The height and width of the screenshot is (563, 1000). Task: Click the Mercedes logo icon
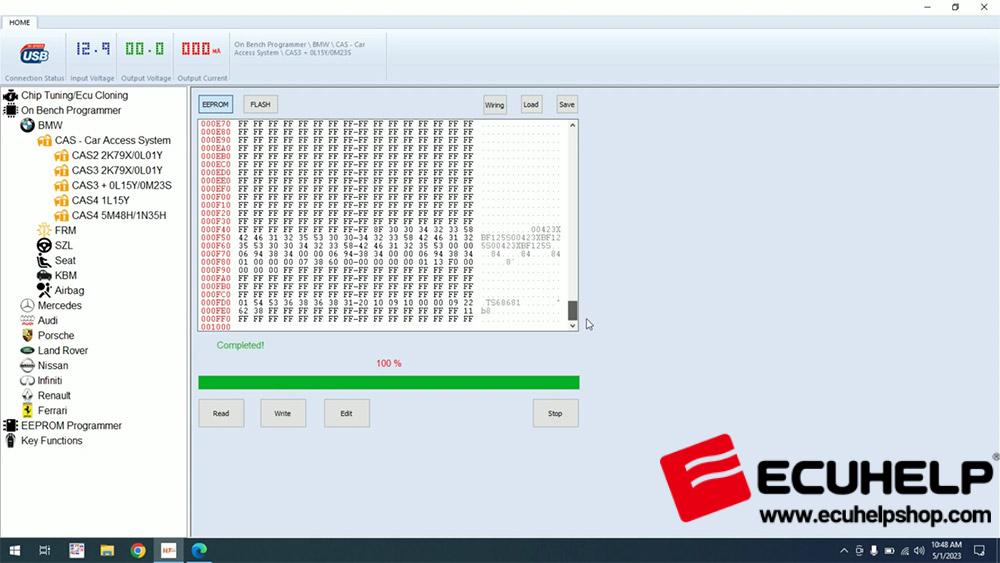(27, 305)
